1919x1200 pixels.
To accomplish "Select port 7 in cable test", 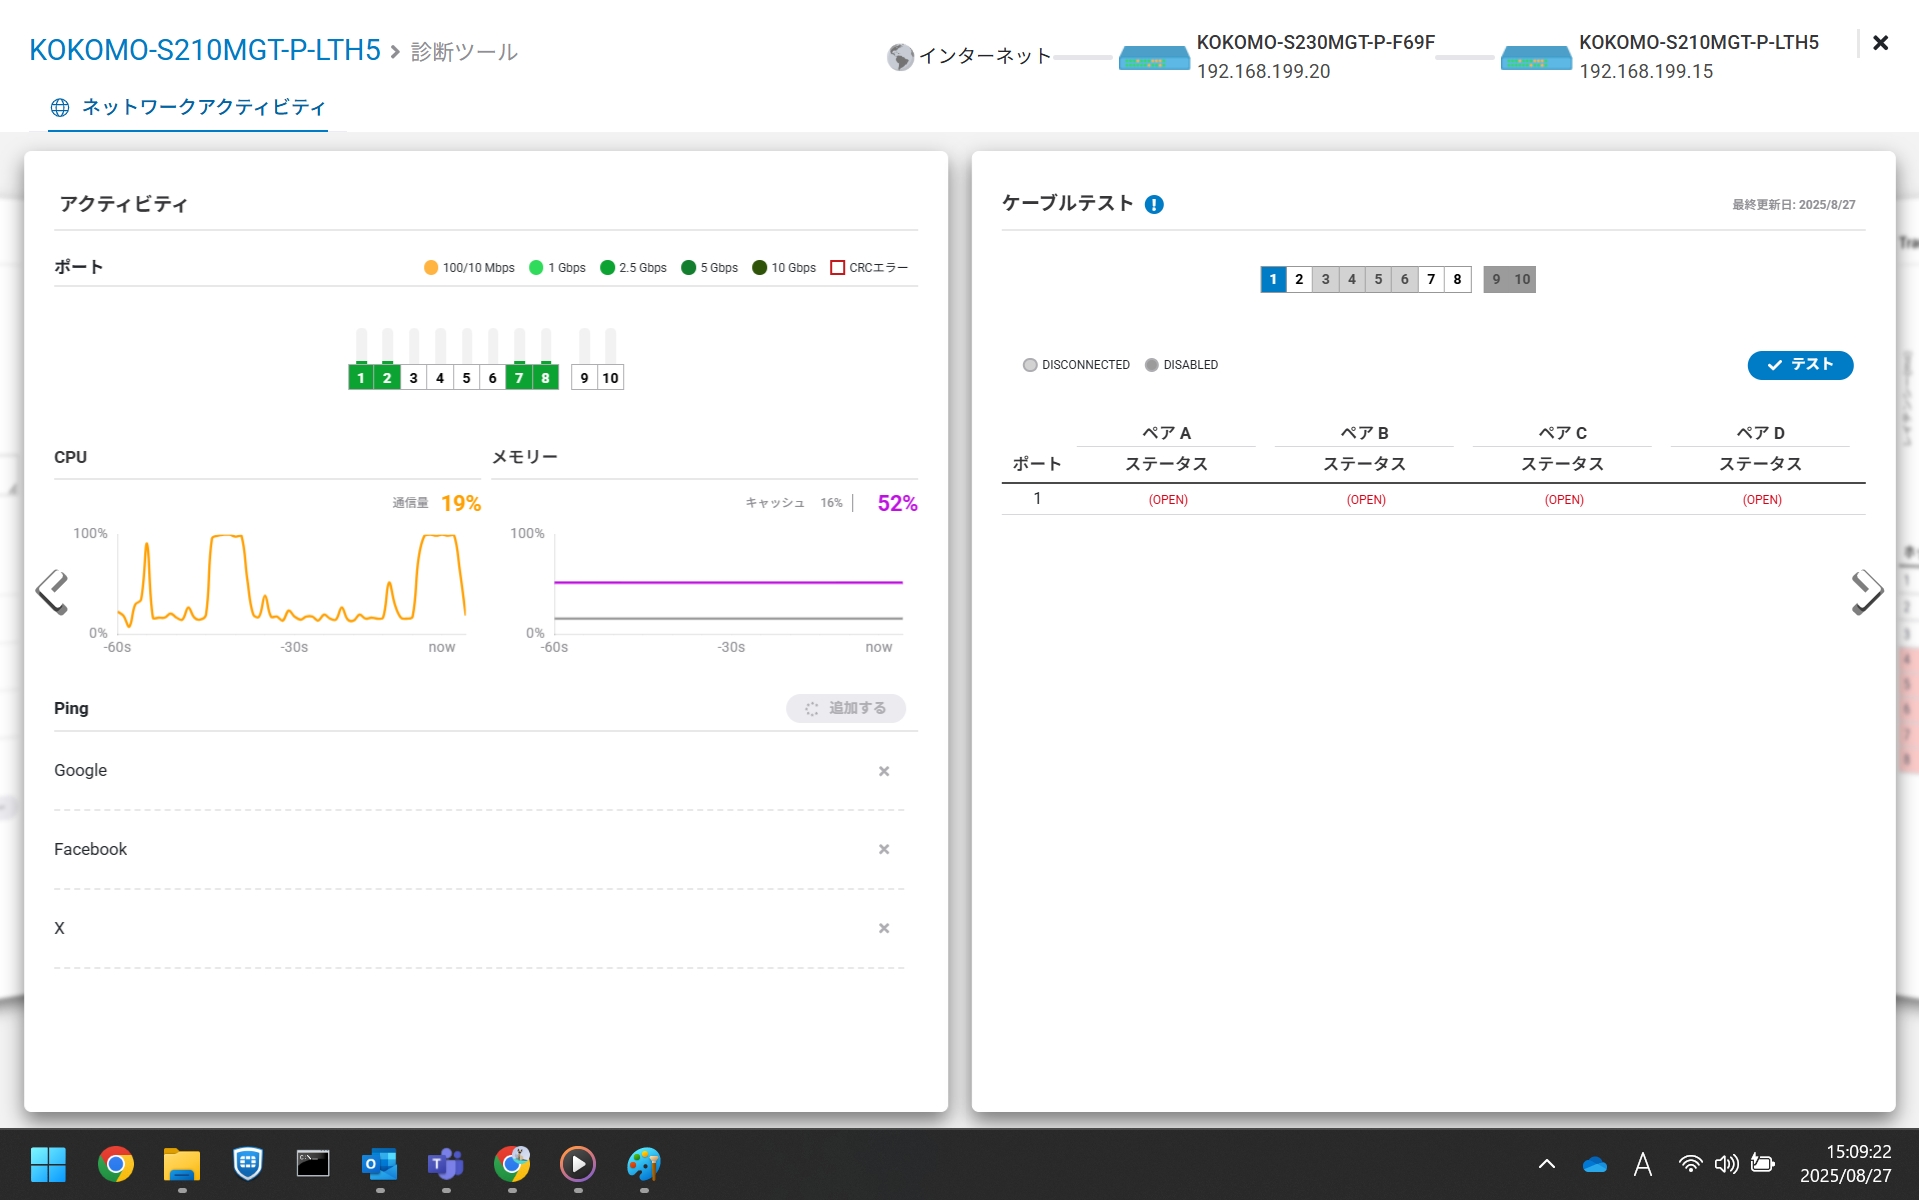I will point(1431,280).
